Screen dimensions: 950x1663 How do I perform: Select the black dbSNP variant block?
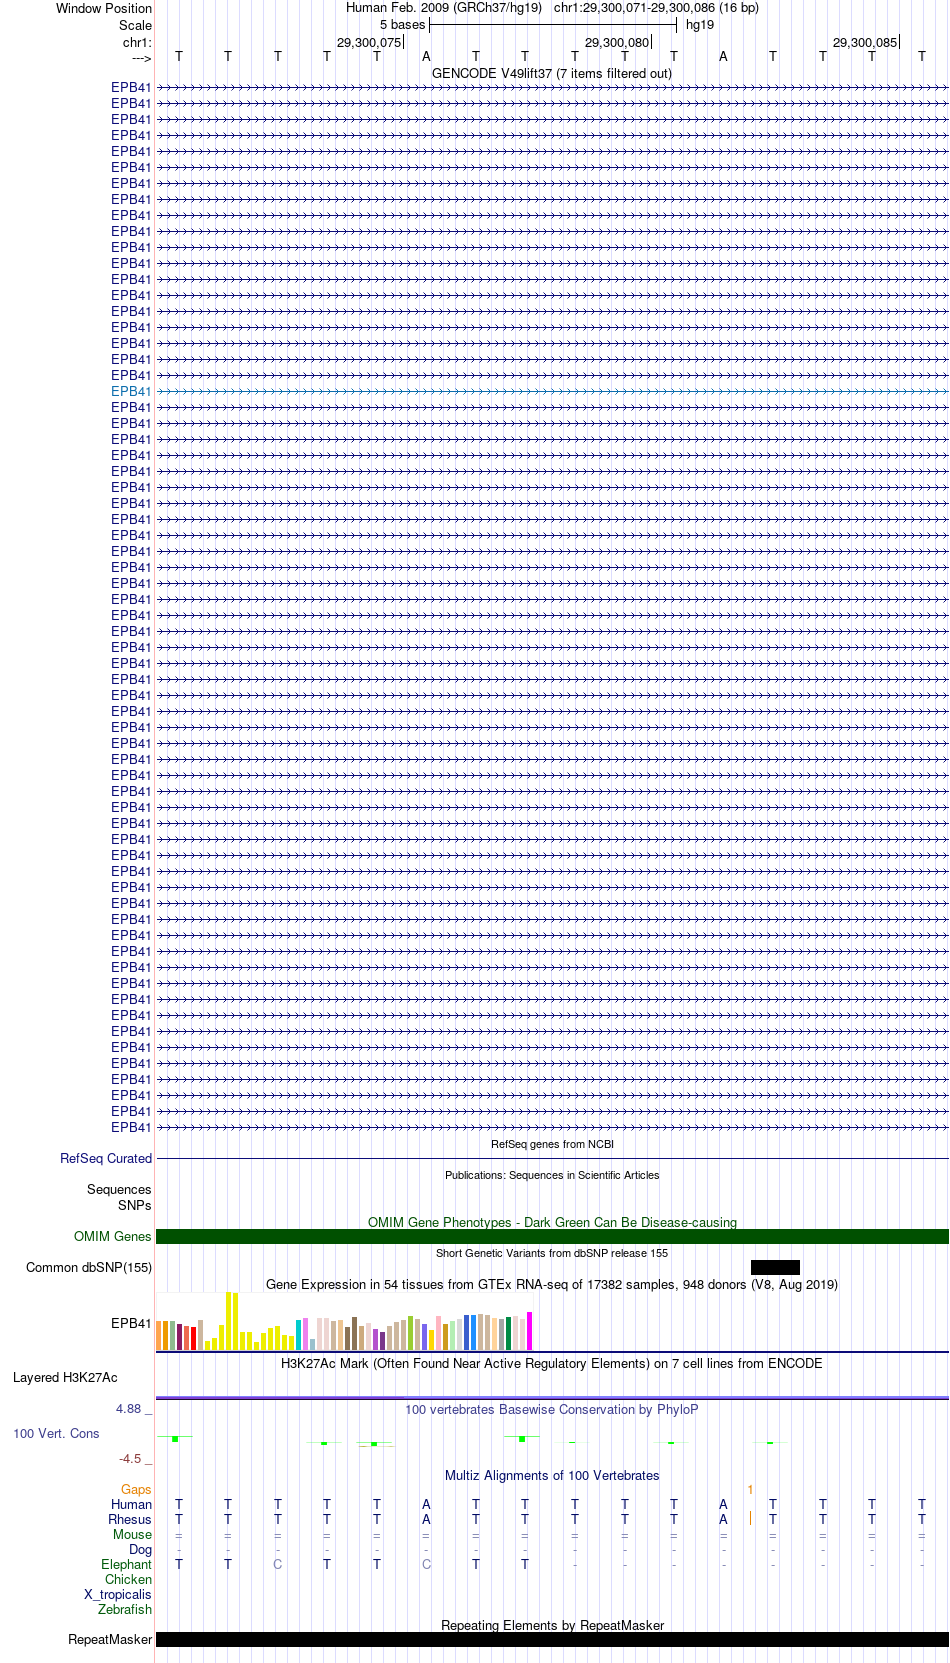click(x=775, y=1267)
